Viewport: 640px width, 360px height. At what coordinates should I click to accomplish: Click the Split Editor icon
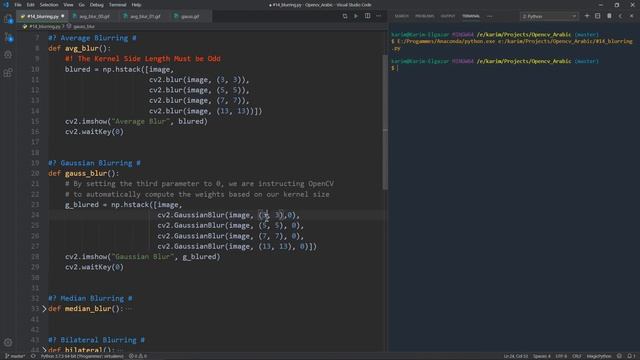(x=367, y=16)
